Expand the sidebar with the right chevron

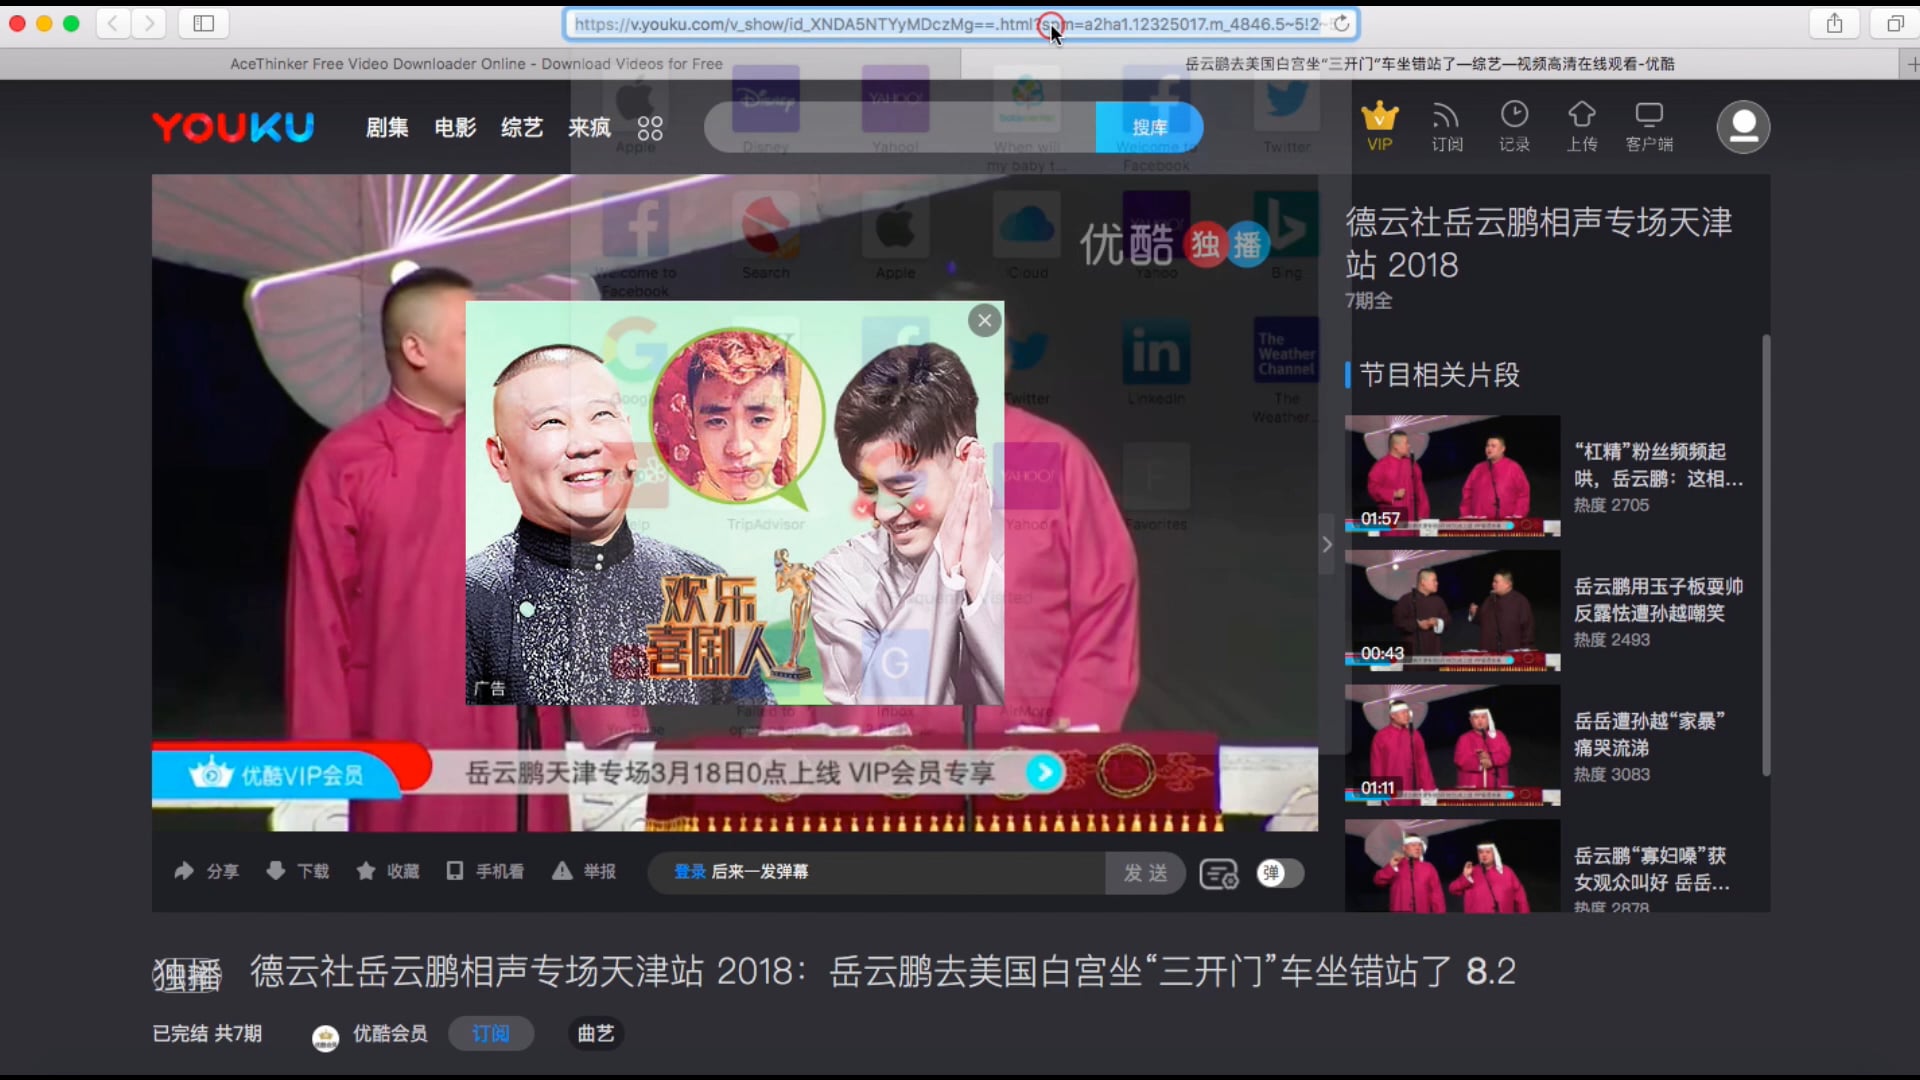click(x=1327, y=545)
